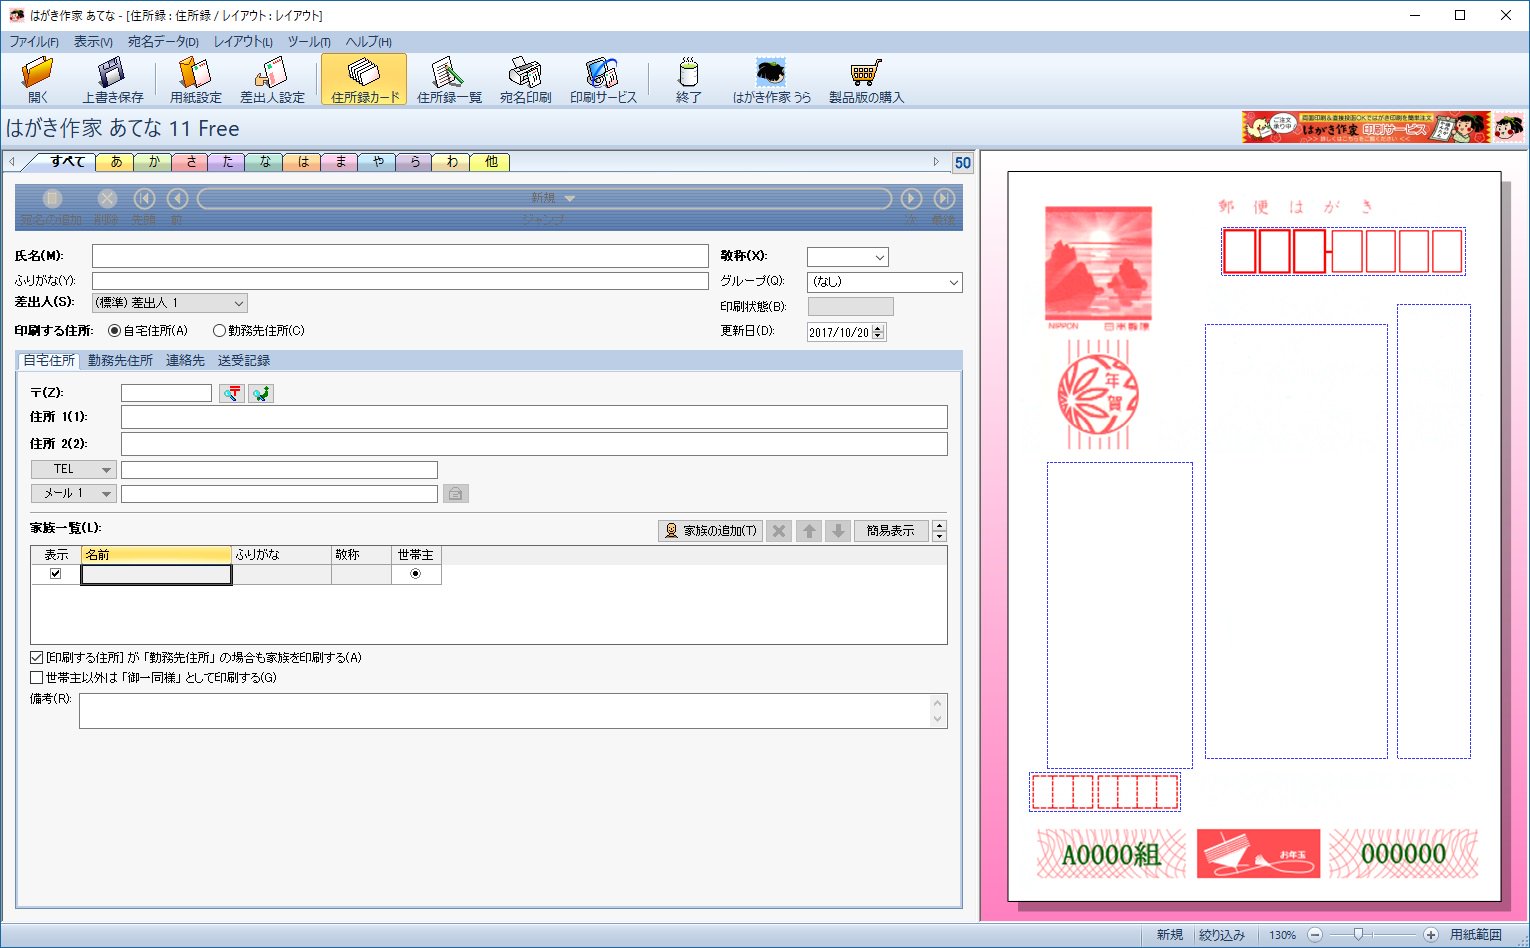
Task: Click 用紙範囲 in status bar
Action: [1476, 935]
